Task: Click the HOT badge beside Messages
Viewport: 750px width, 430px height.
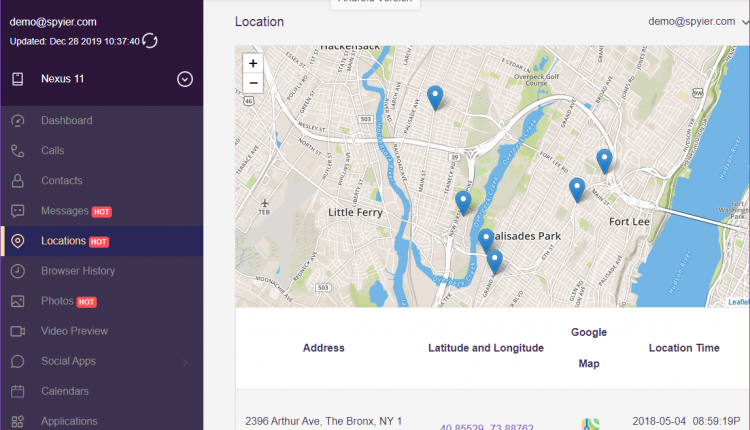Action: (x=101, y=212)
